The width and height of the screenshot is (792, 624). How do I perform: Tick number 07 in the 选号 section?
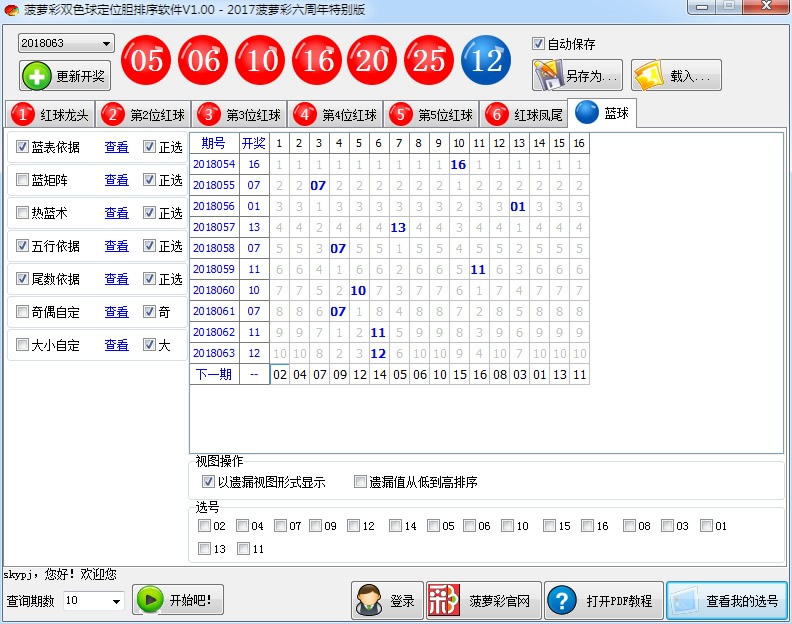[281, 526]
